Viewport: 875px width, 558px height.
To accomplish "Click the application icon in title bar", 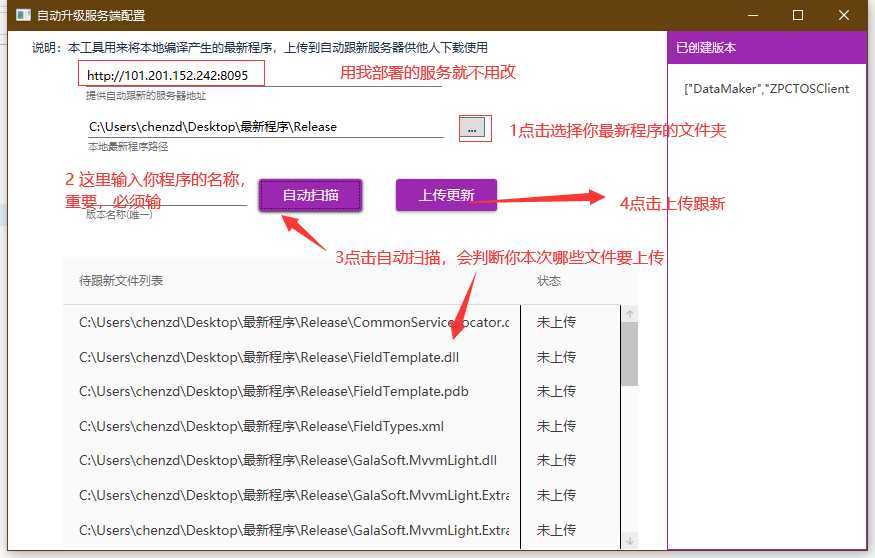I will click(x=23, y=15).
